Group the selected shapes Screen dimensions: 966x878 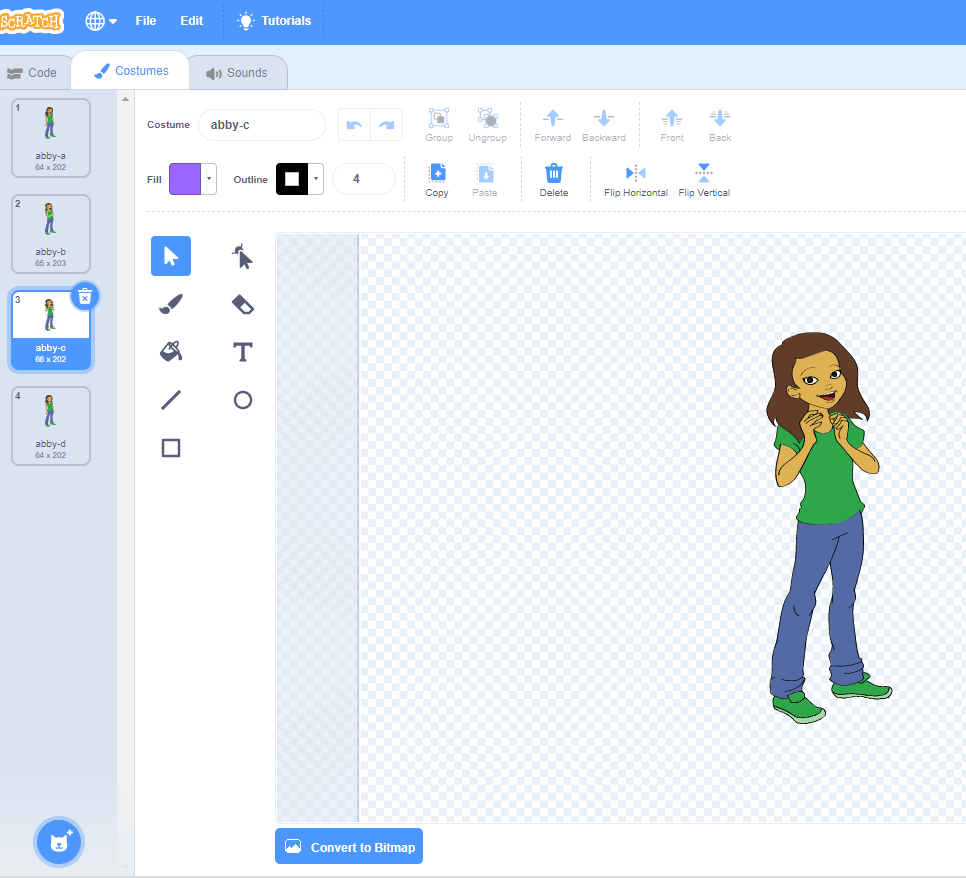click(x=439, y=125)
